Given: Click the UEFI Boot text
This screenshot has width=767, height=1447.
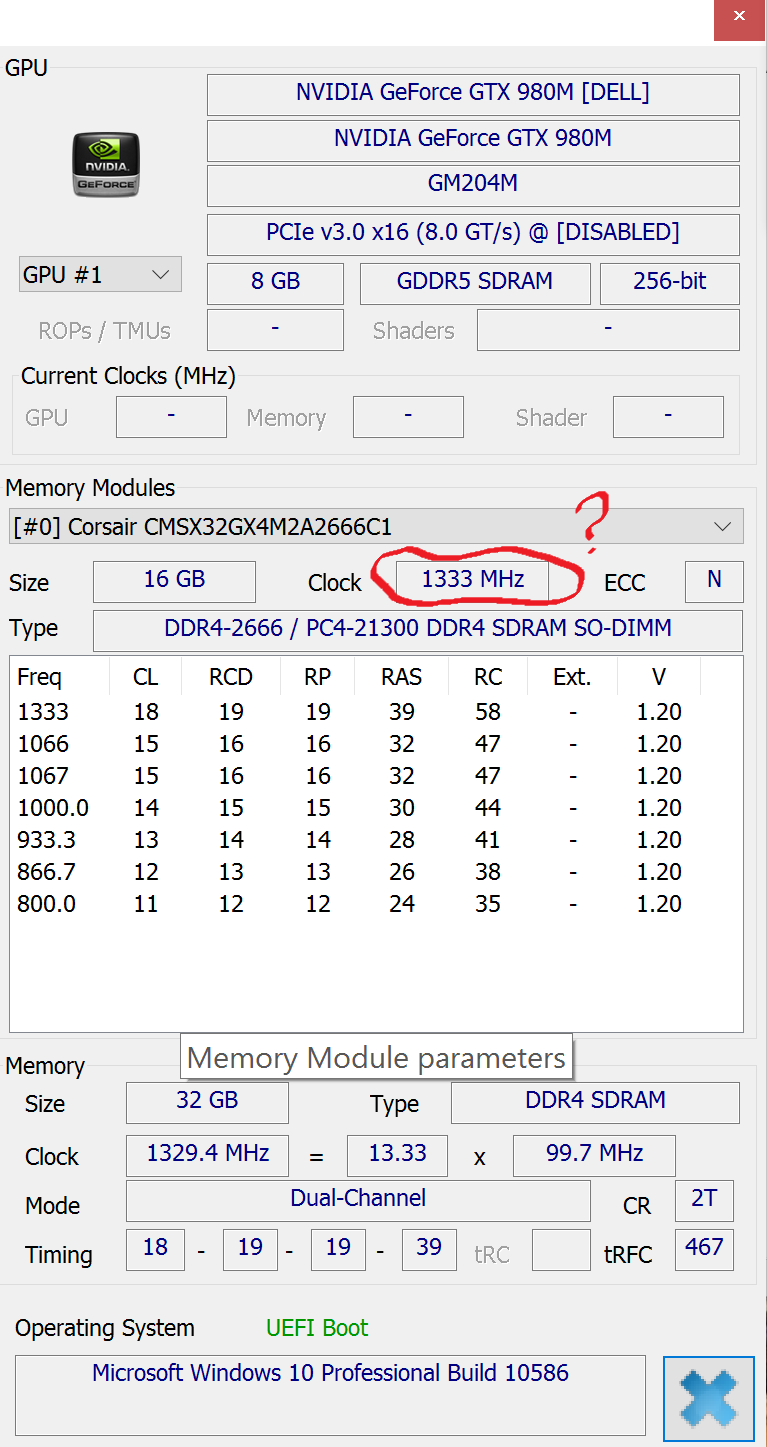Looking at the screenshot, I should (x=317, y=1328).
